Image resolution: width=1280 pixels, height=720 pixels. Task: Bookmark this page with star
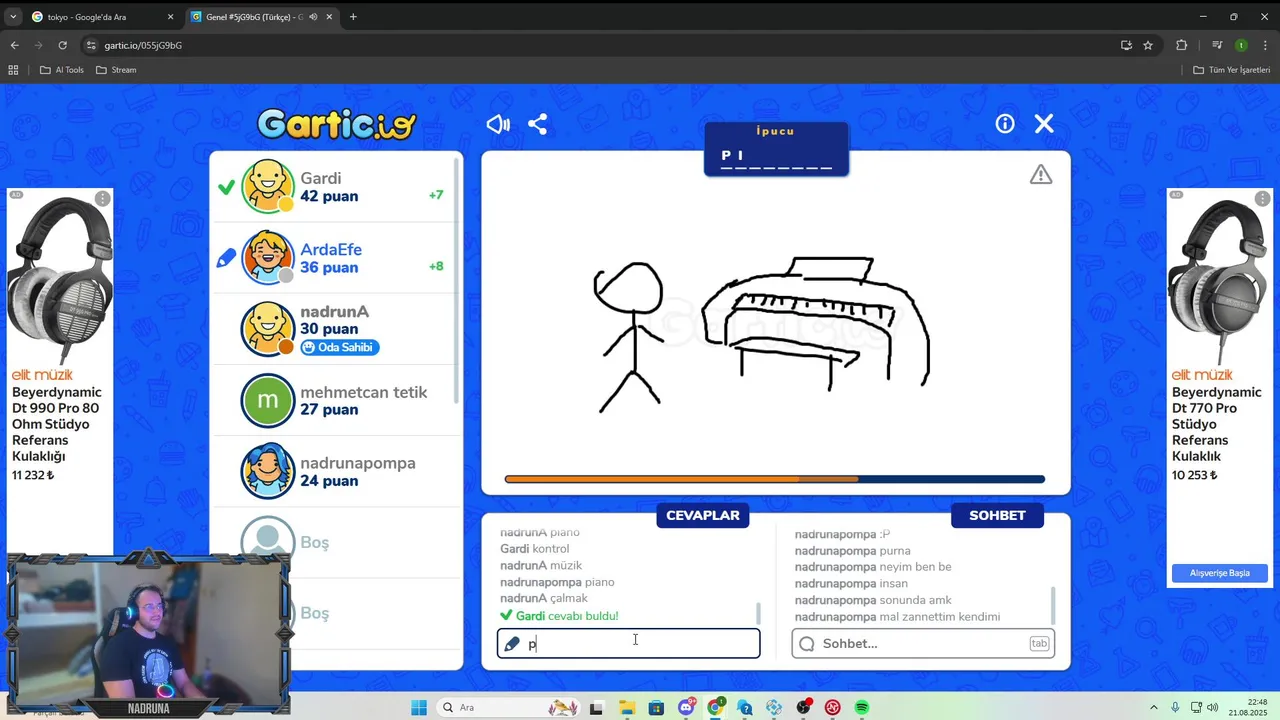point(1148,45)
